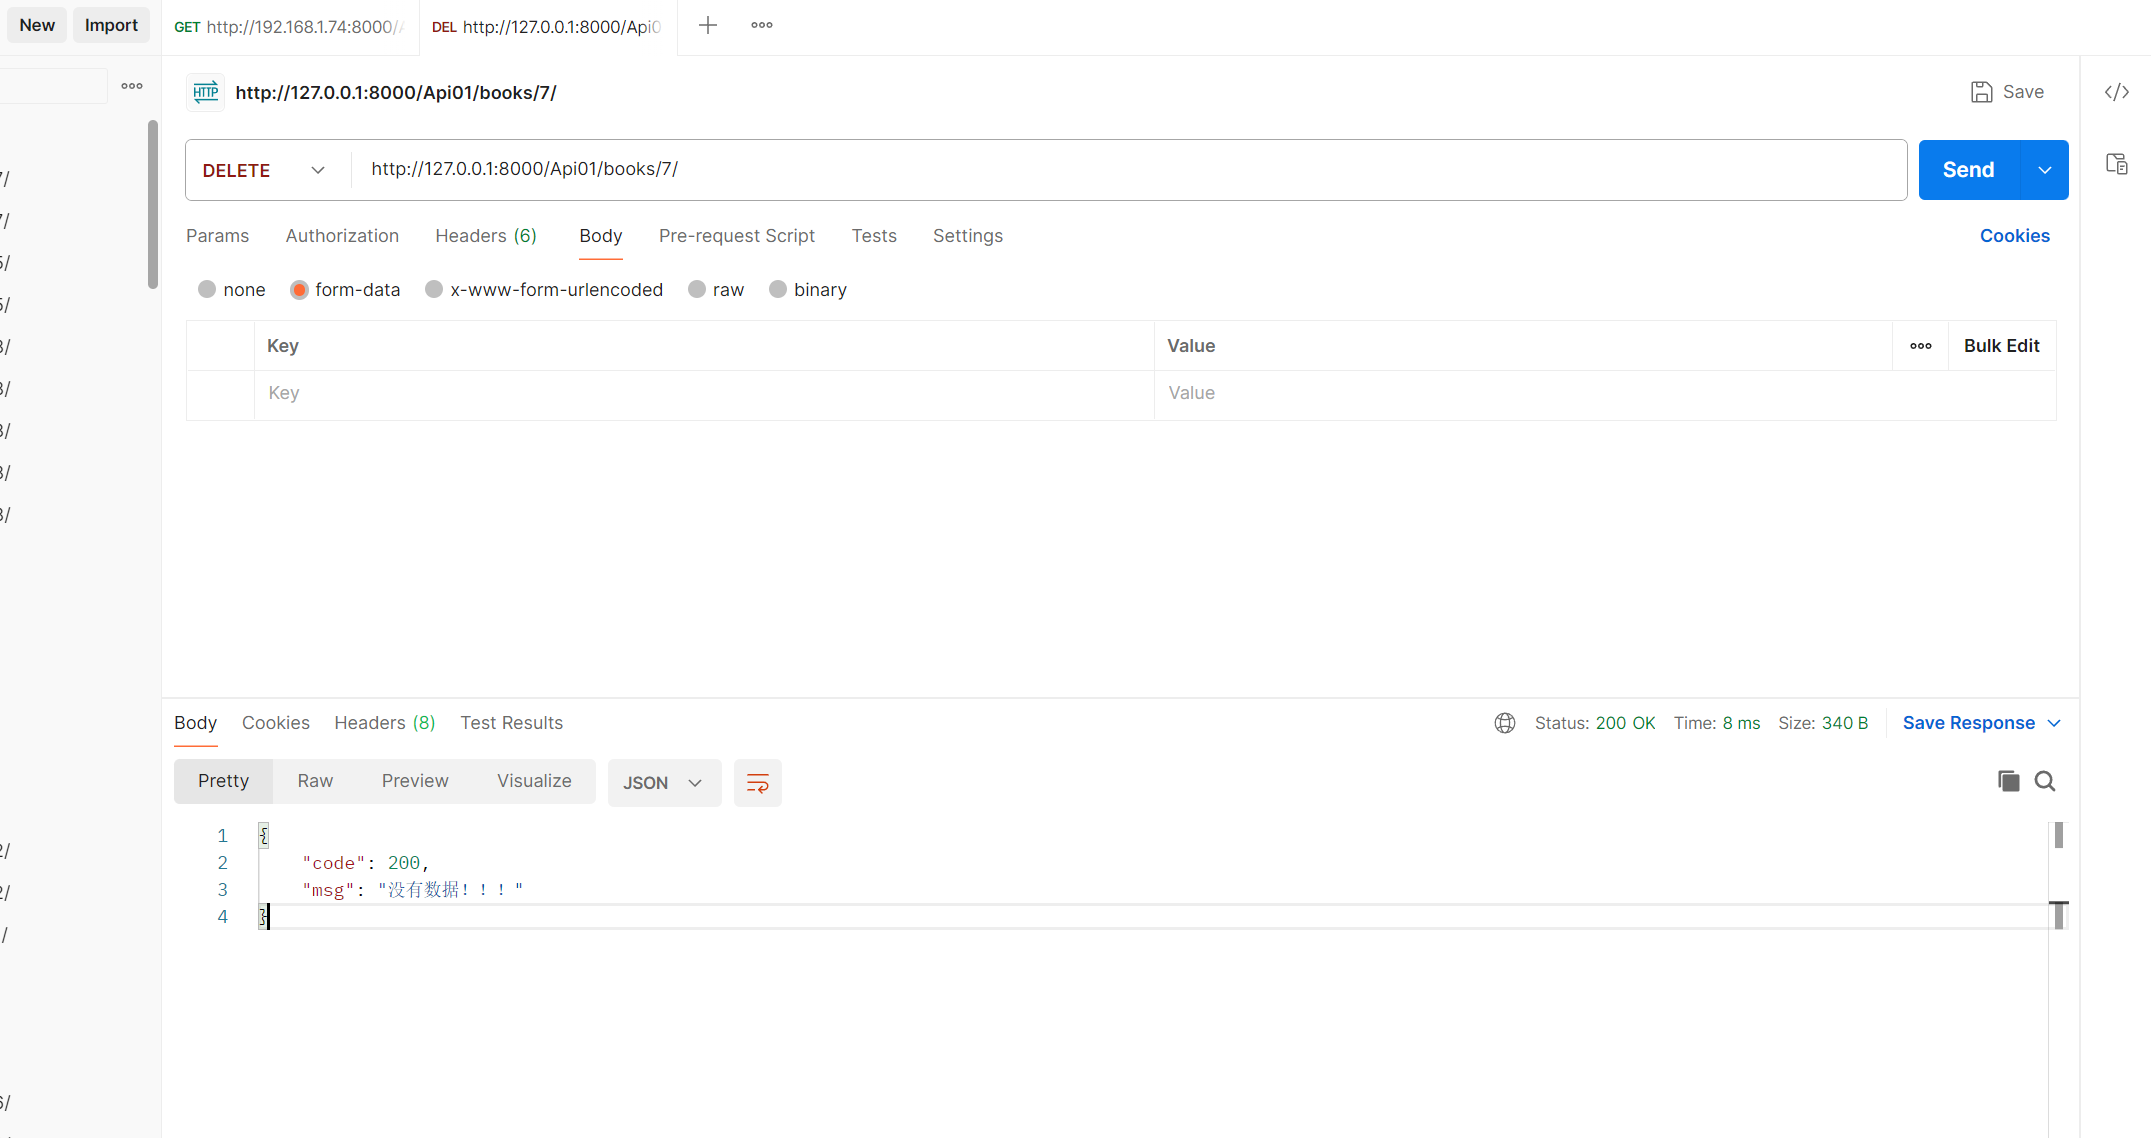Image resolution: width=2151 pixels, height=1138 pixels.
Task: Open the DELETE method dropdown
Action: pyautogui.click(x=265, y=170)
